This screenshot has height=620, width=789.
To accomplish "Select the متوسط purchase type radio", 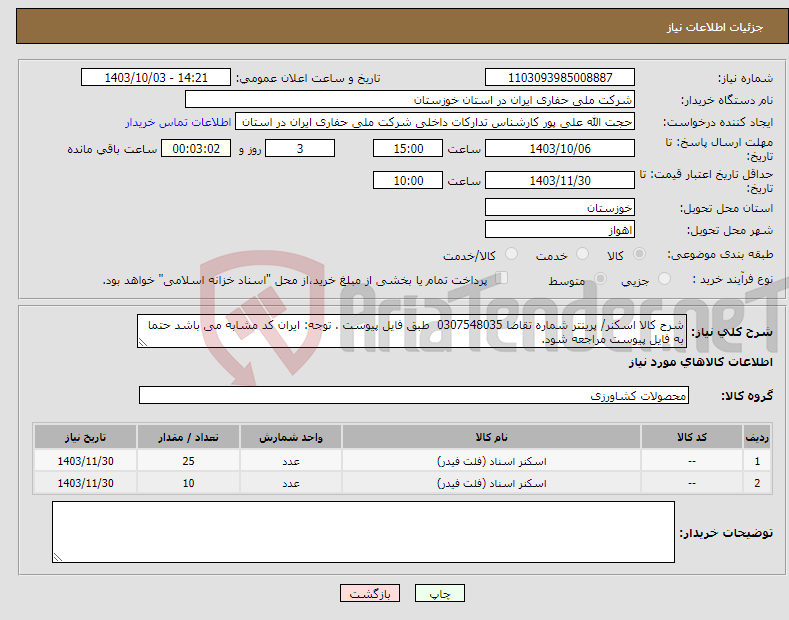I will coord(600,279).
